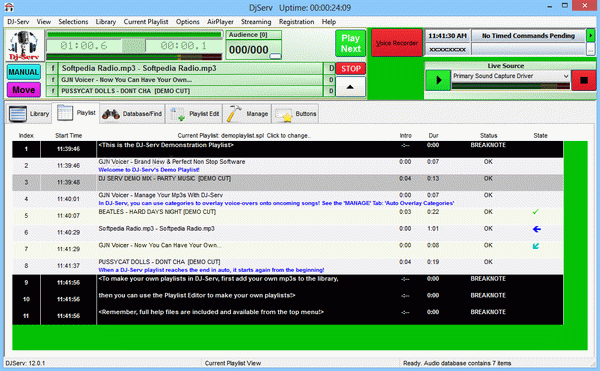Image resolution: width=600 pixels, height=371 pixels.
Task: Click the Start Time column header
Action: 68,135
